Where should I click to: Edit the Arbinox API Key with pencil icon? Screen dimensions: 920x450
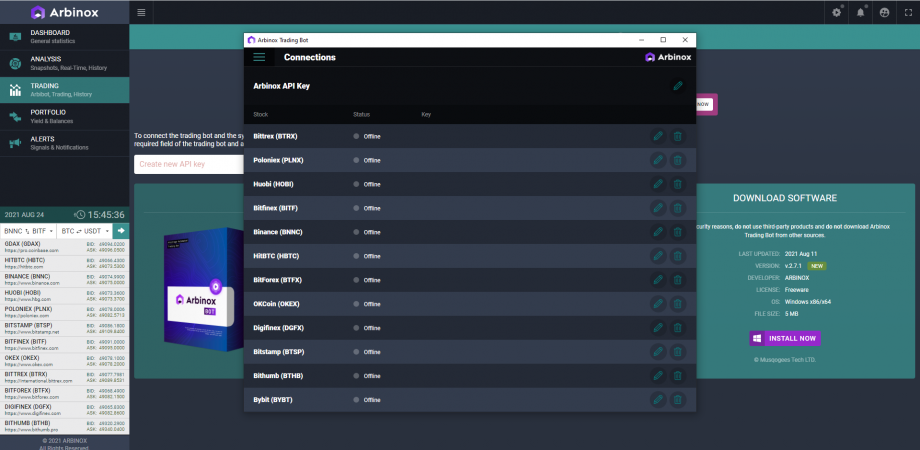coord(678,86)
